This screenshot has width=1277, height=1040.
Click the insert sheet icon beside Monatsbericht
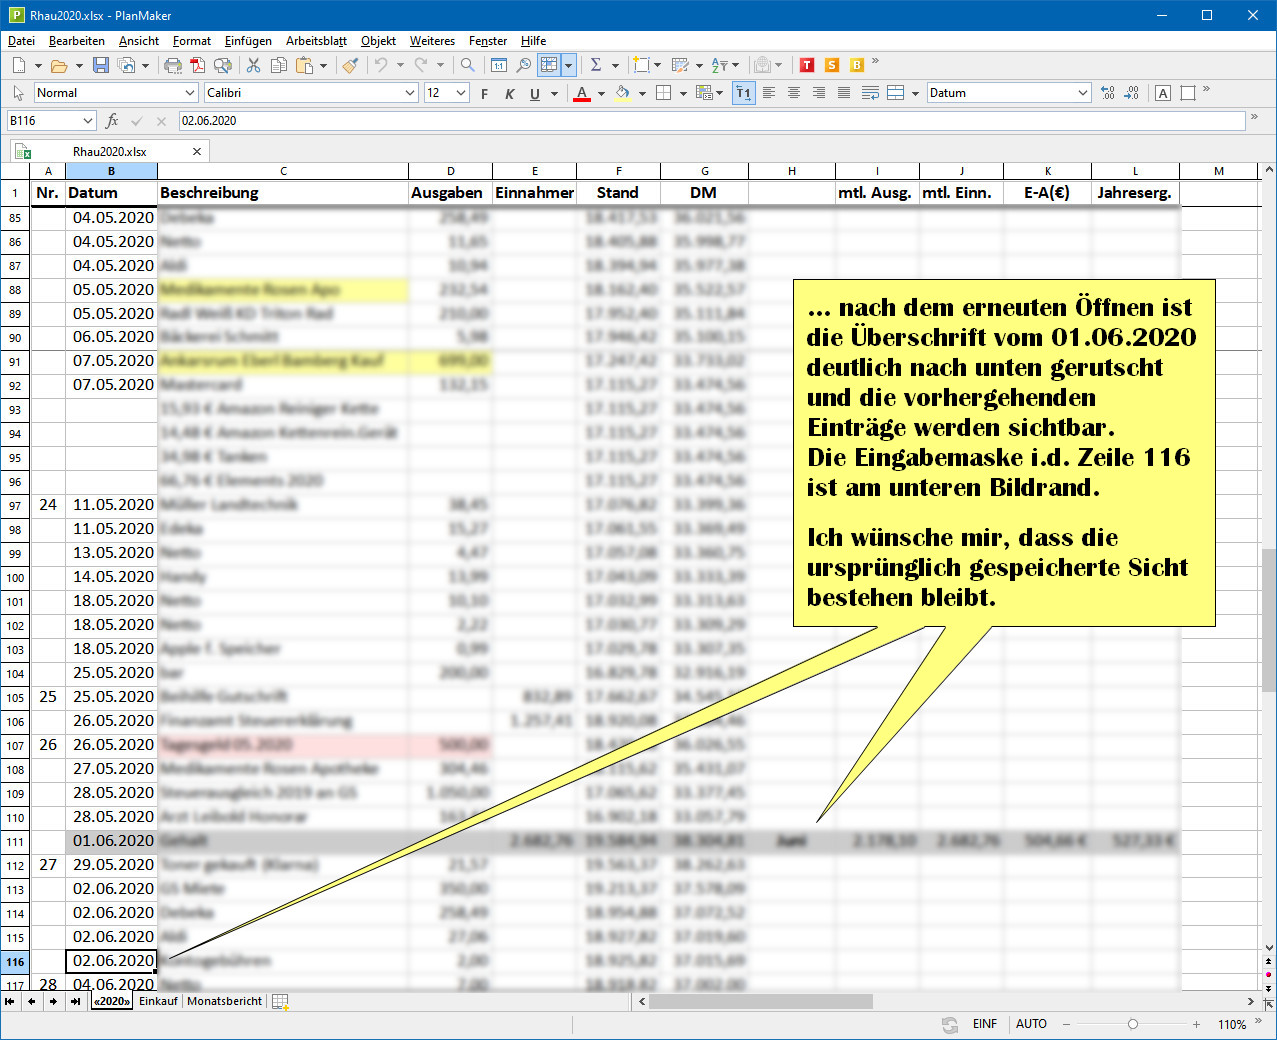280,1001
